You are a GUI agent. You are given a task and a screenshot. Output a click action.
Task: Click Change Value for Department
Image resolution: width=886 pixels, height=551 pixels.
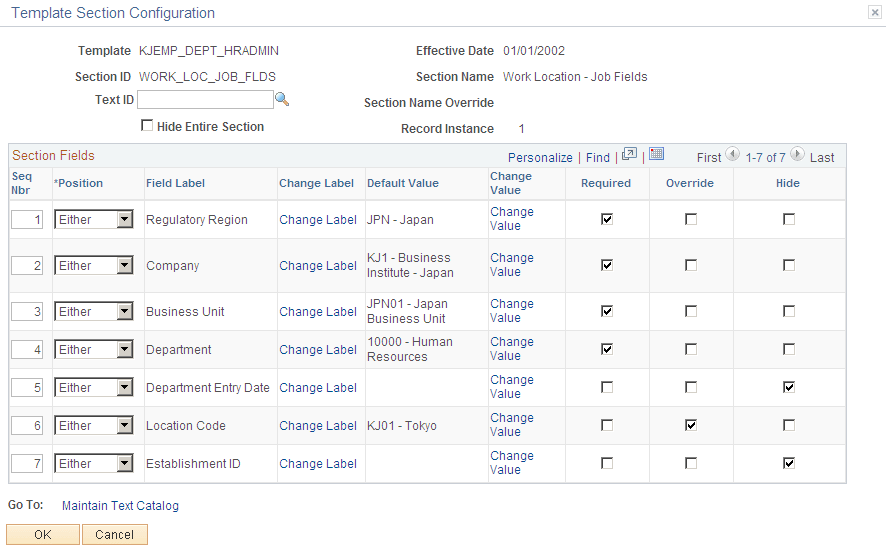[512, 349]
